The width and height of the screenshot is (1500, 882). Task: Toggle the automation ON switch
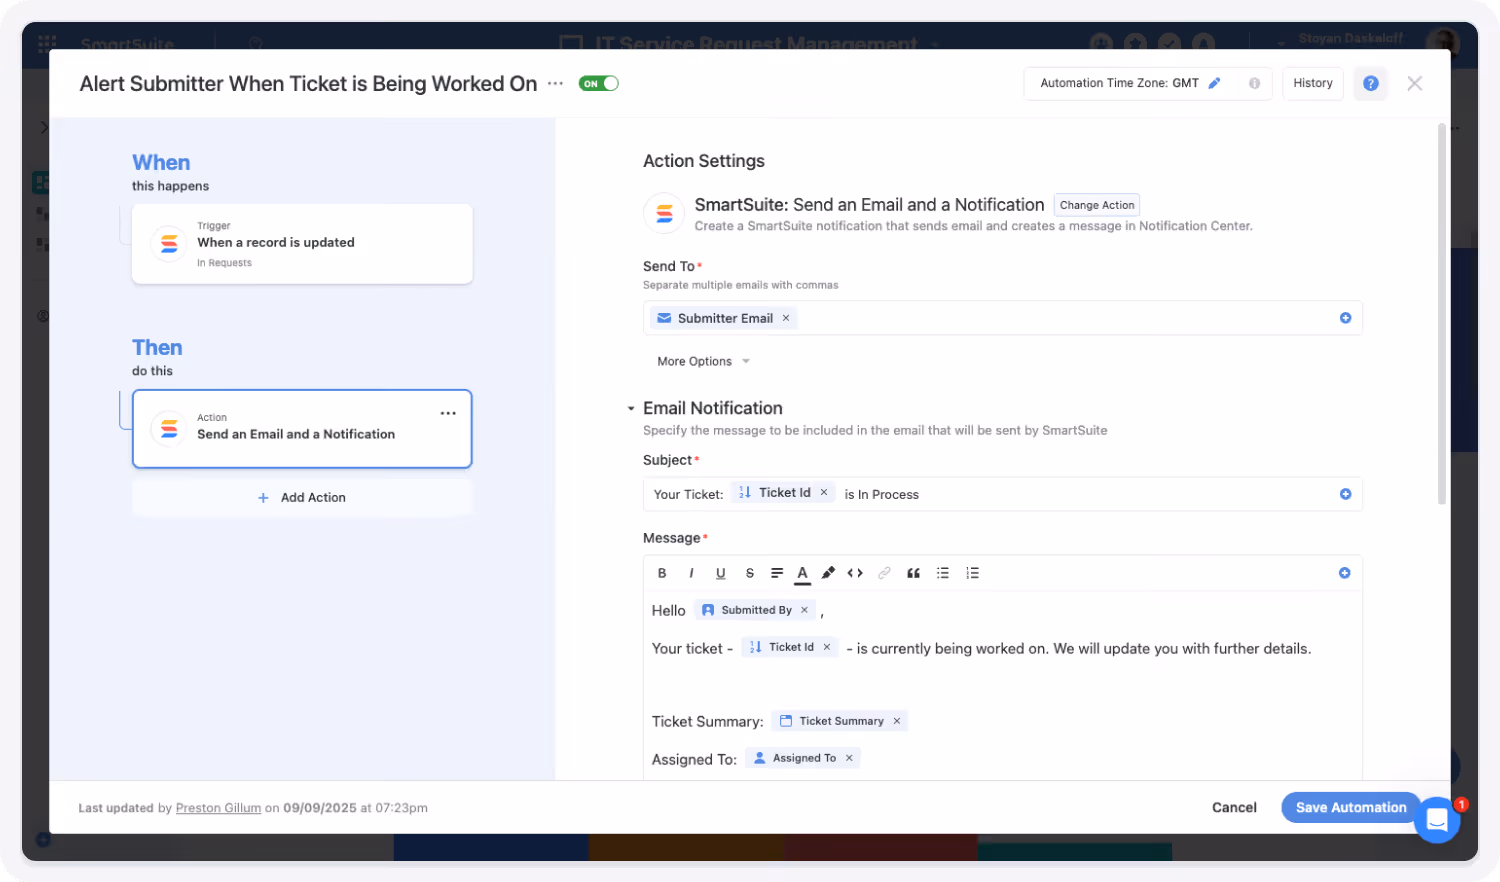598,84
